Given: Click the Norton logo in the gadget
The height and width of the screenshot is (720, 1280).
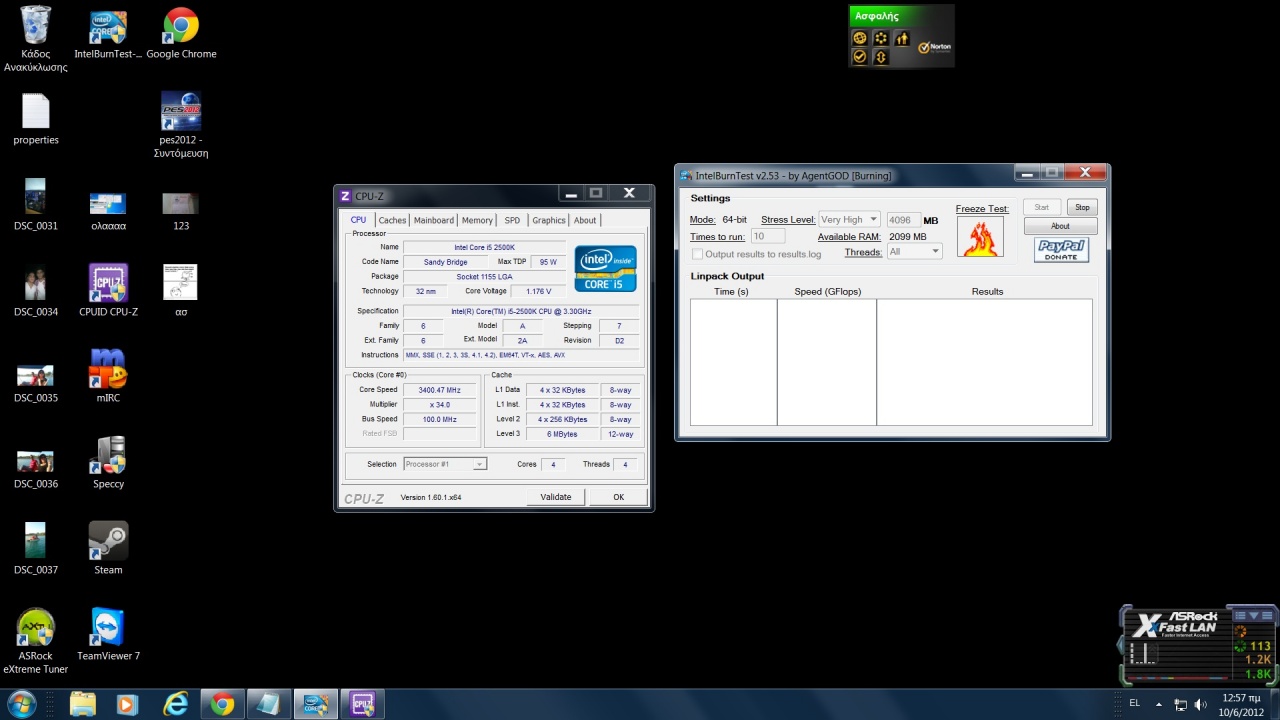Looking at the screenshot, I should (935, 46).
